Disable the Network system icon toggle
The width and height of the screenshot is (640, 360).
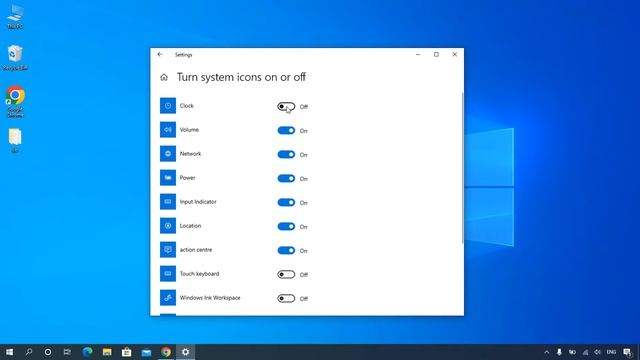[x=286, y=154]
